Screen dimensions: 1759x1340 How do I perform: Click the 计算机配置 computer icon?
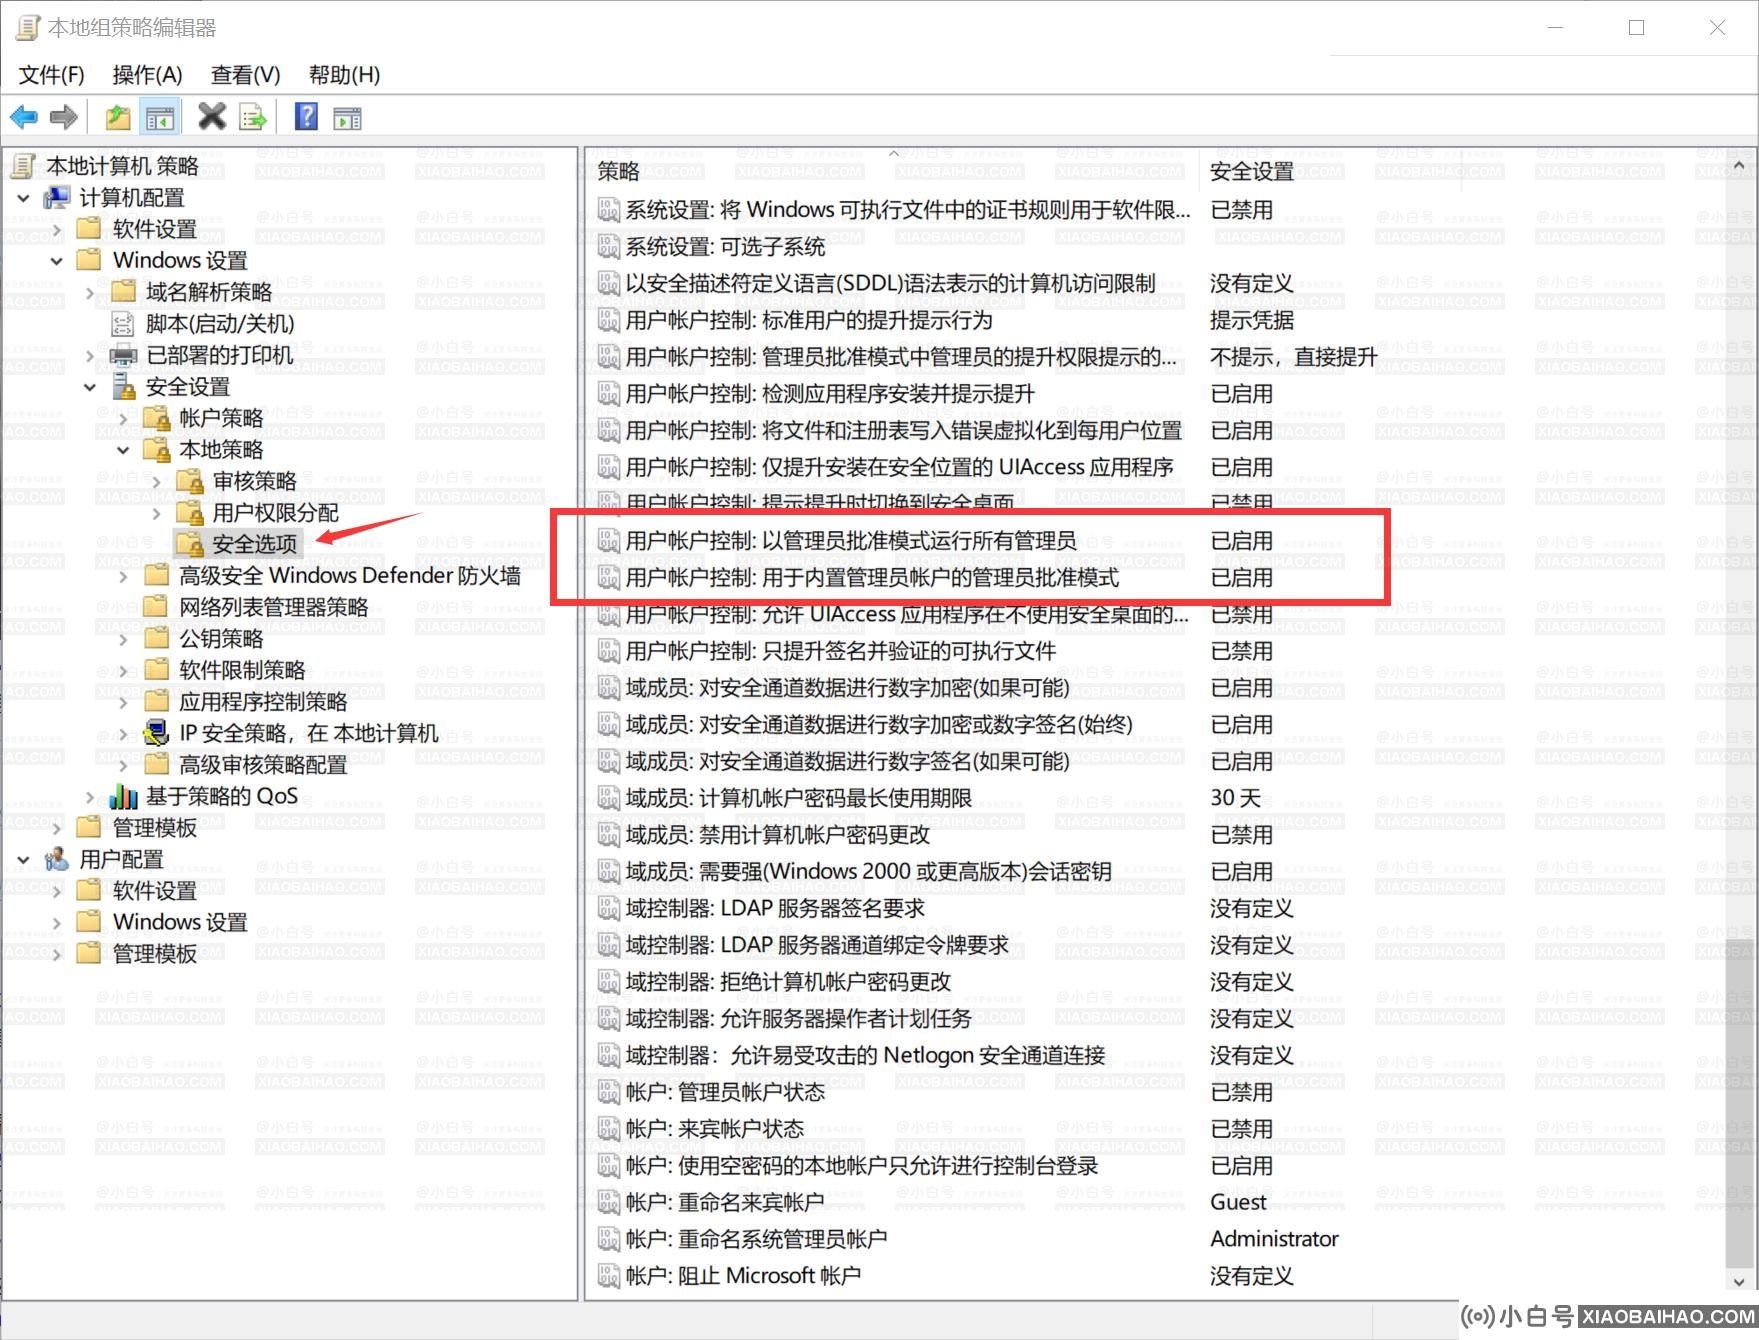click(x=57, y=197)
